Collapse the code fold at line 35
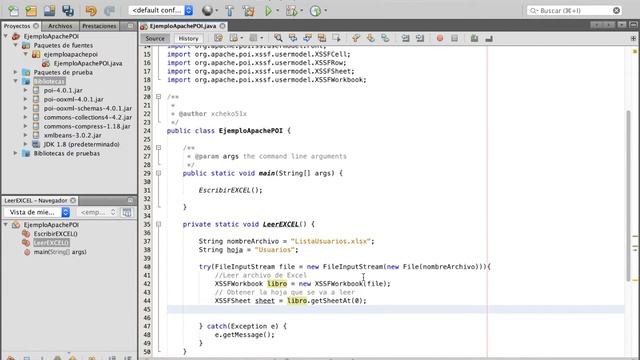This screenshot has width=640, height=360. (x=158, y=224)
